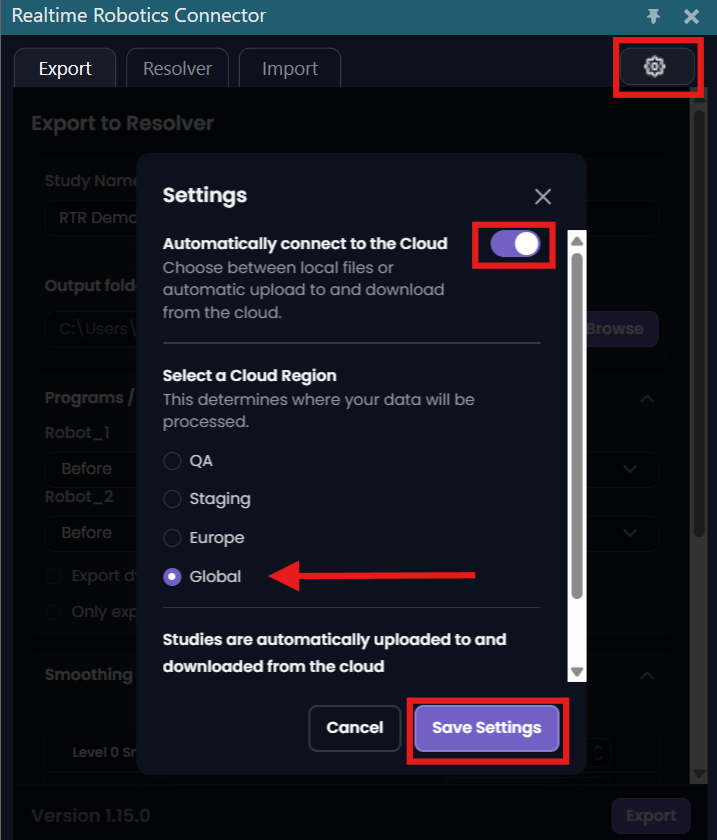
Task: Open the Import tab
Action: 290,68
